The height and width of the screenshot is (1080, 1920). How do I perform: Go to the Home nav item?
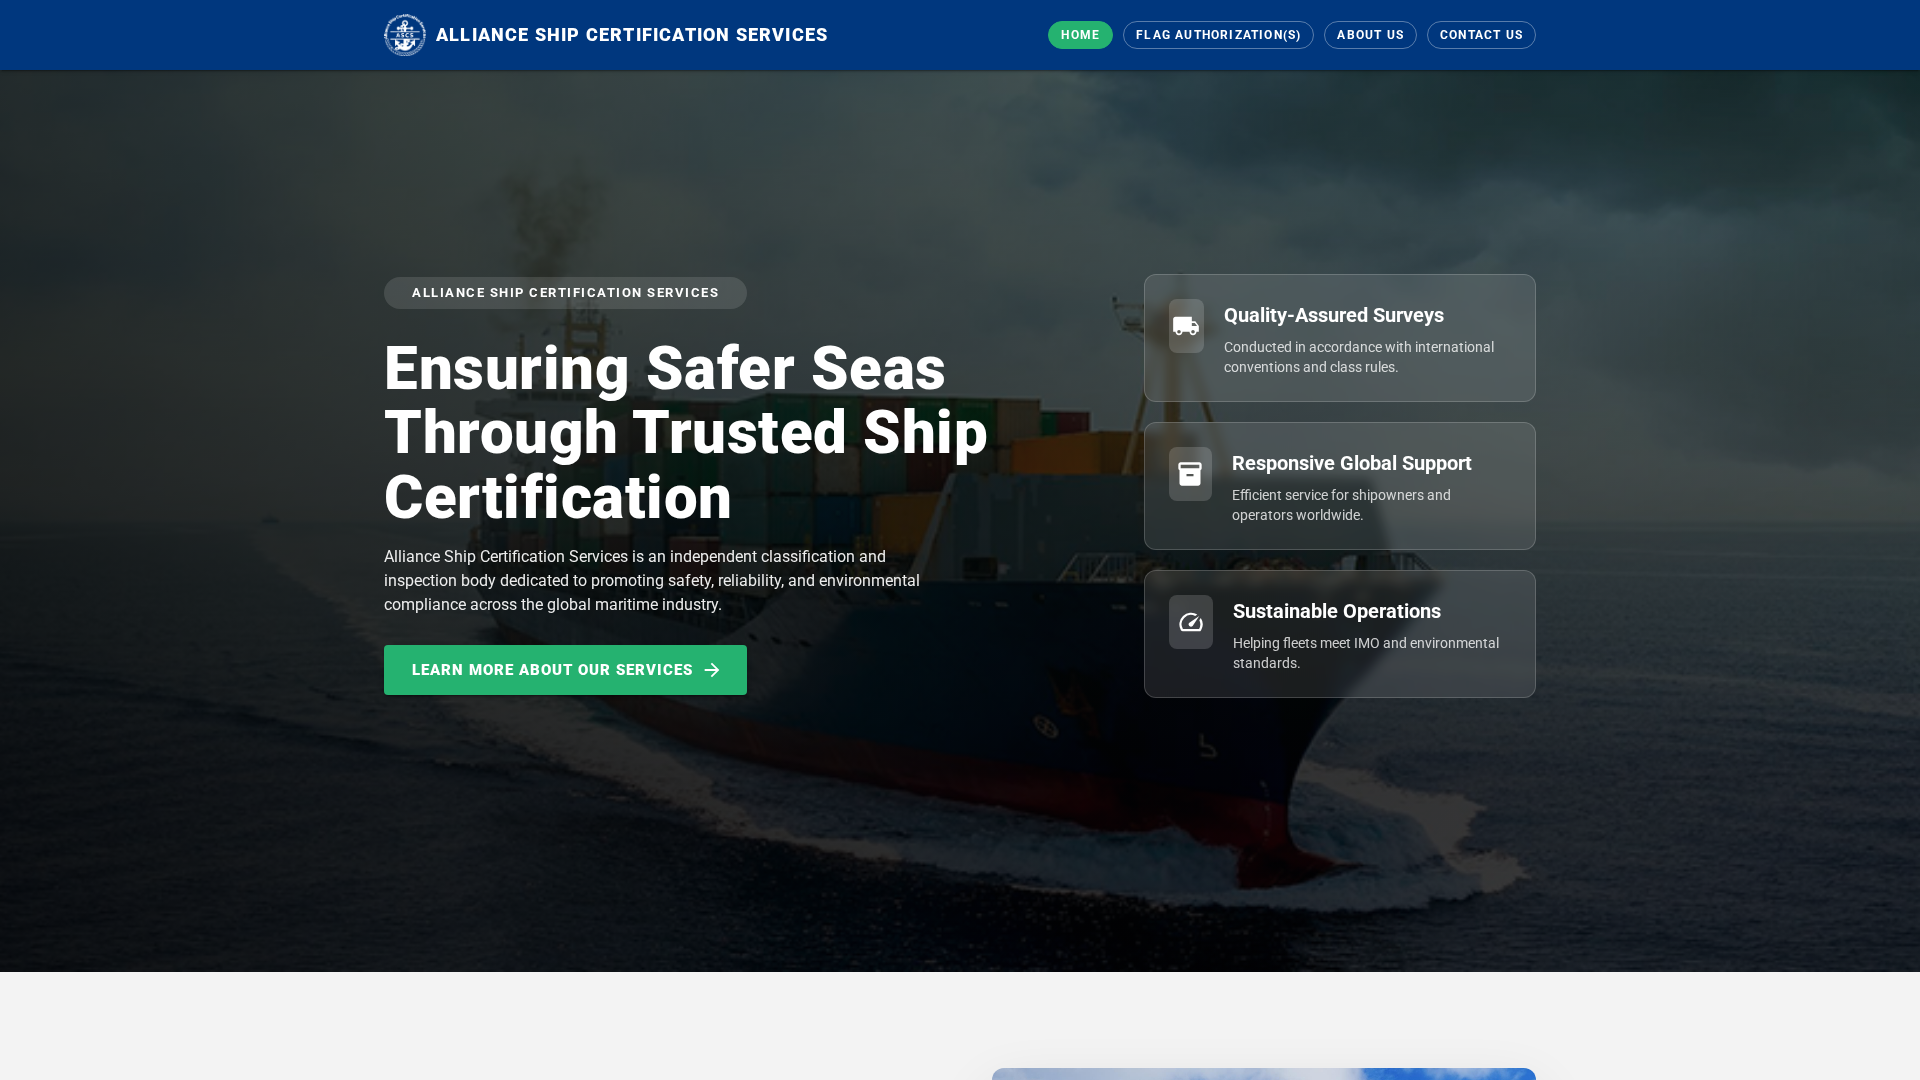coord(1080,35)
